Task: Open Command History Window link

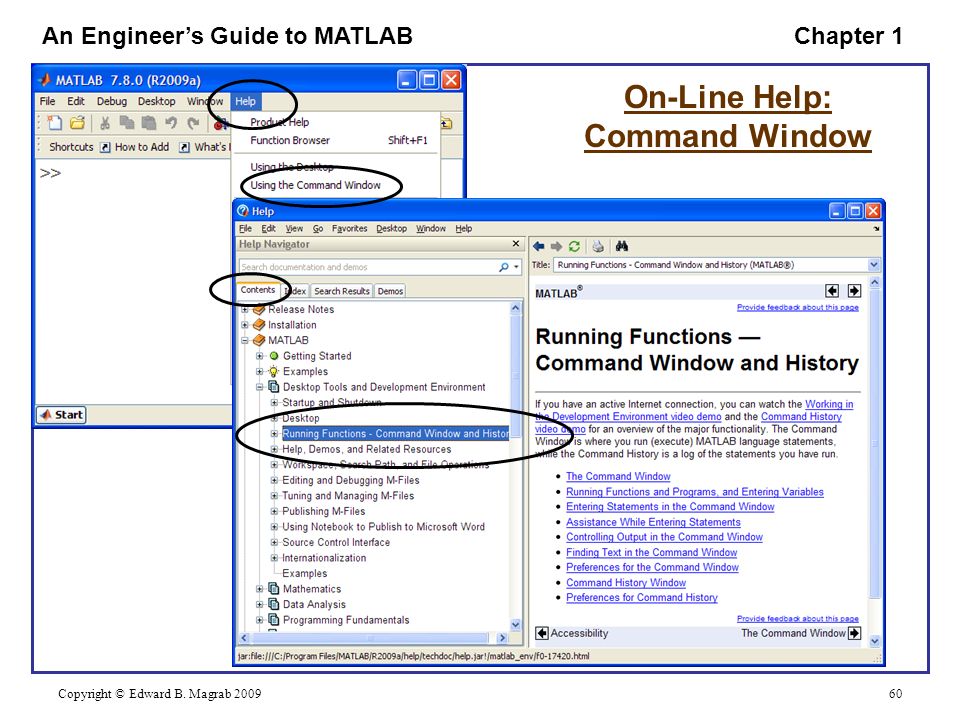Action: click(x=626, y=583)
